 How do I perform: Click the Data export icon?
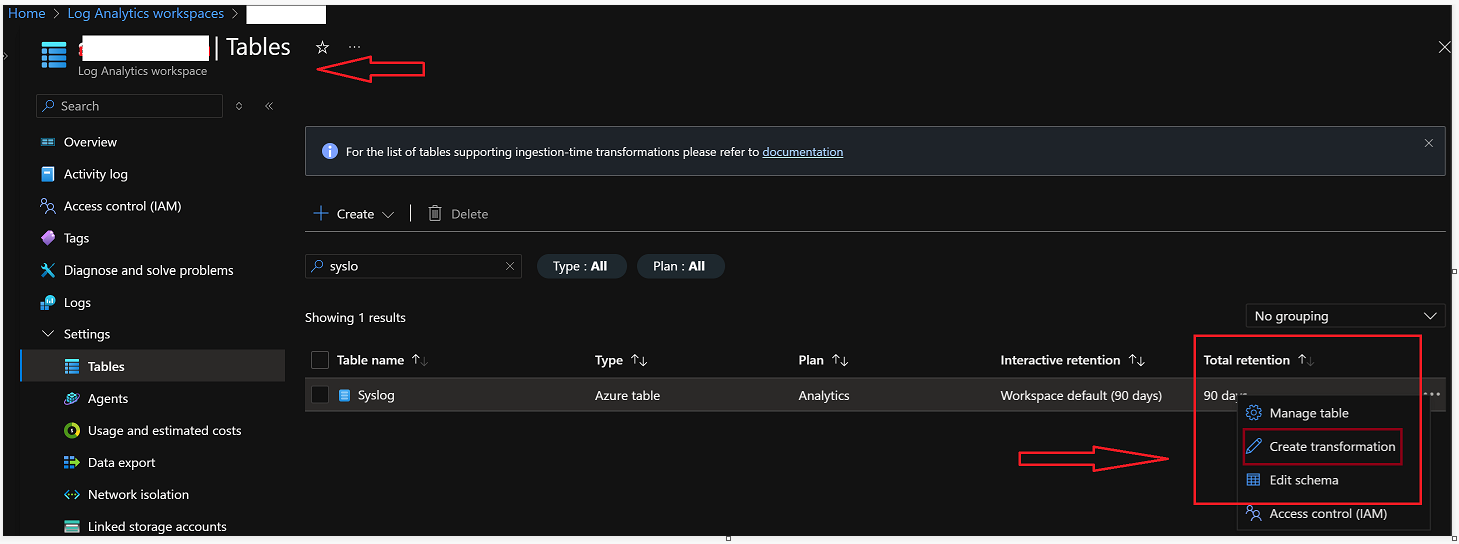point(71,462)
